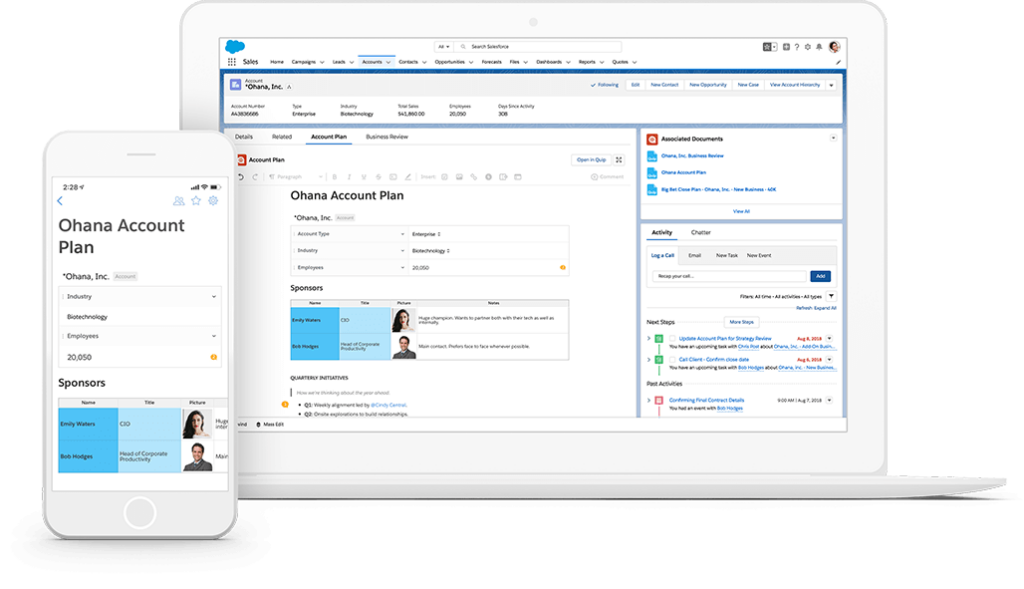Toggle the Following button on account
The height and width of the screenshot is (589, 1024).
coord(604,85)
